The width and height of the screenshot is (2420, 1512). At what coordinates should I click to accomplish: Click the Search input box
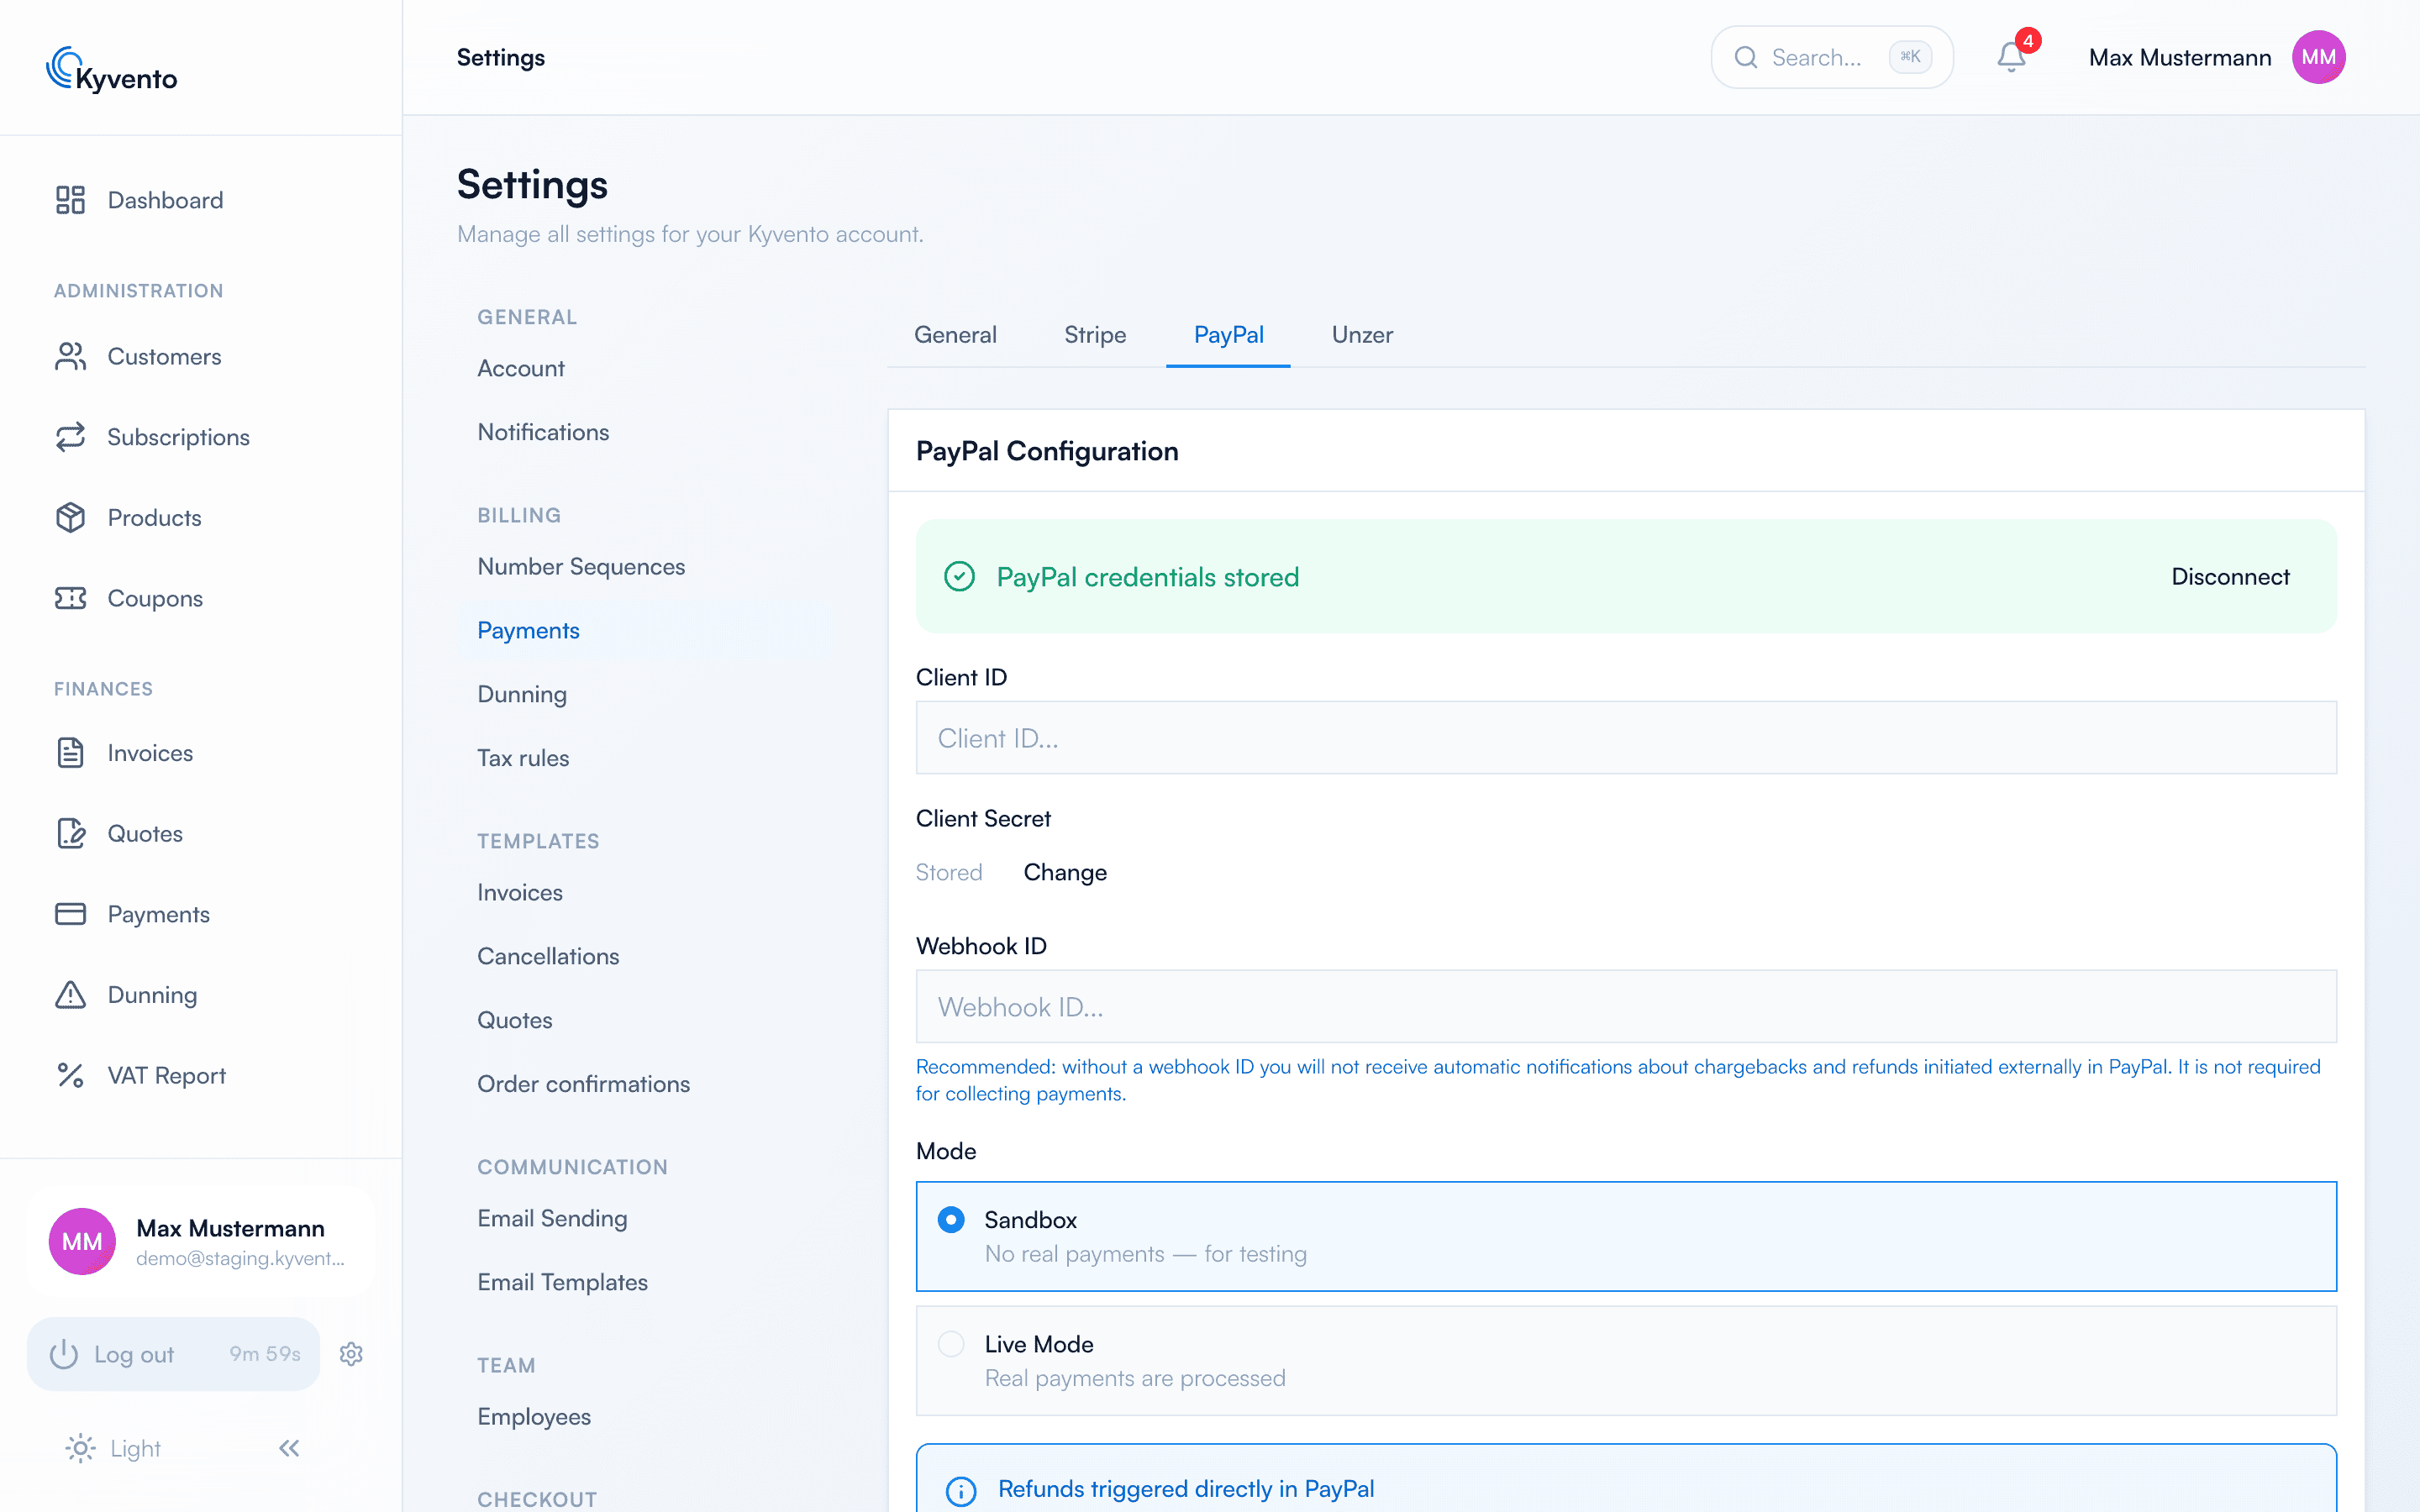coord(1832,57)
